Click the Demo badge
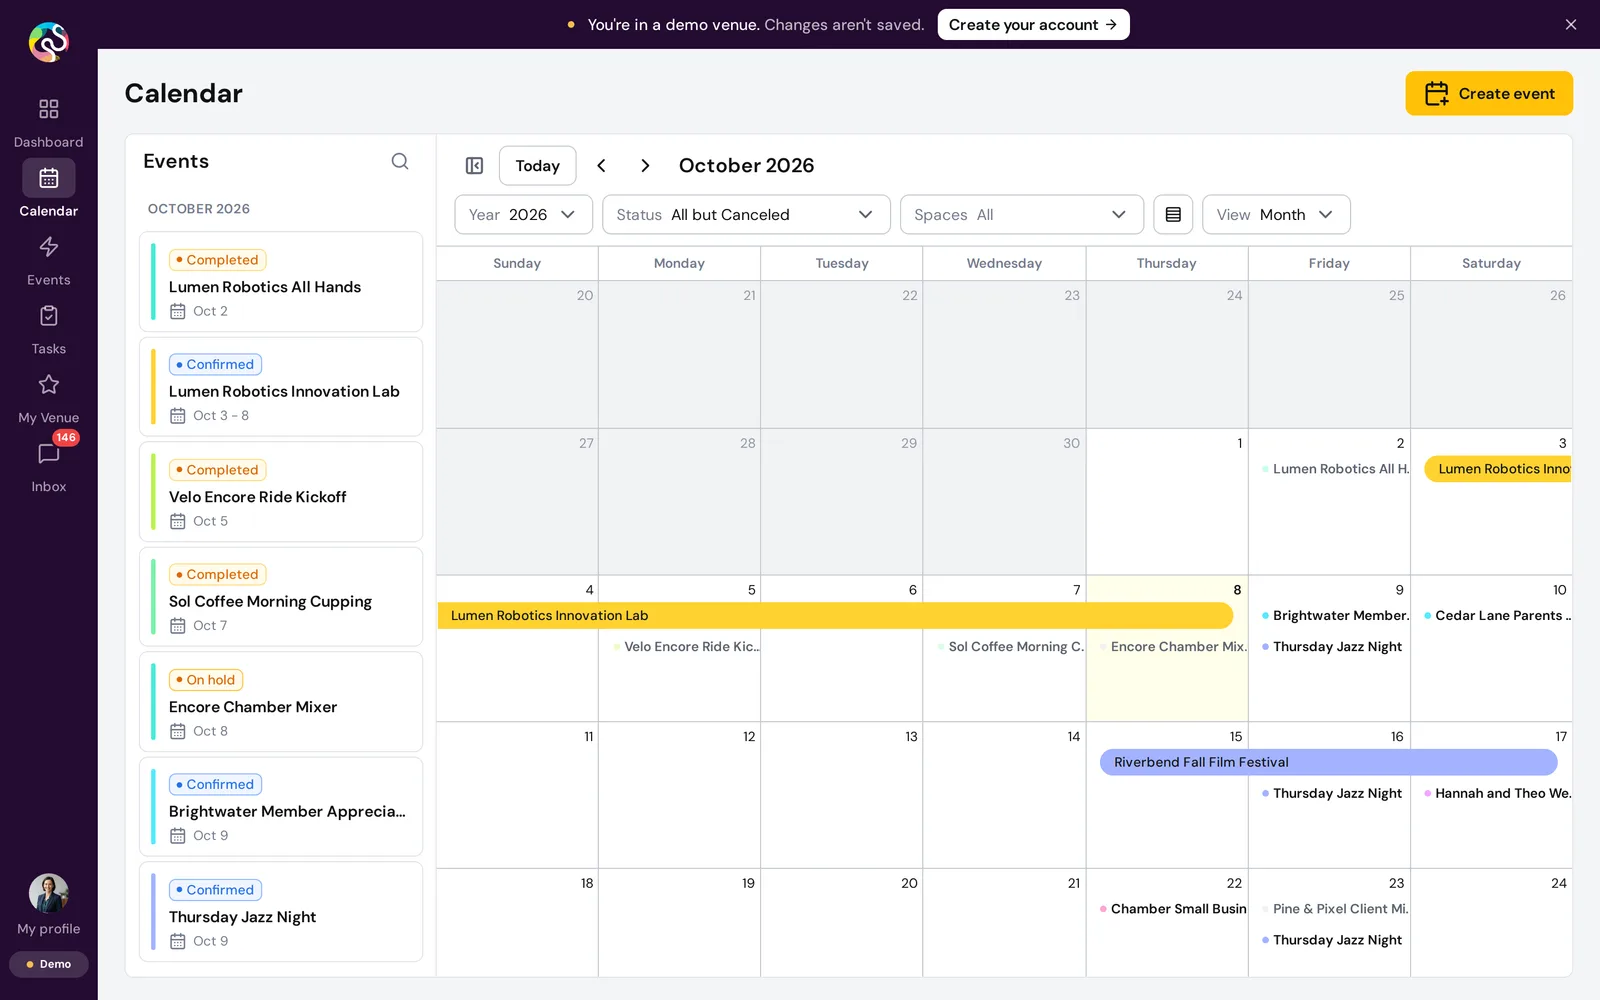Viewport: 1600px width, 1000px height. coord(48,964)
